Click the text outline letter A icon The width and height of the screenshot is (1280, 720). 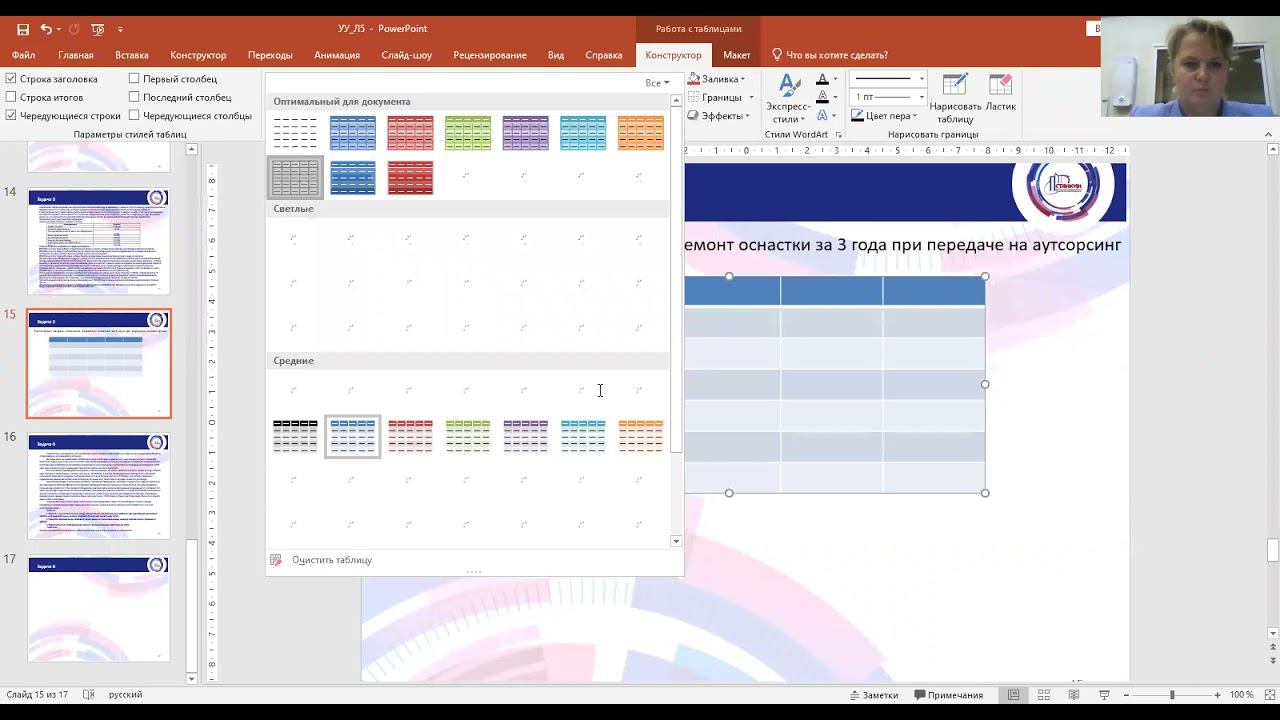[x=822, y=97]
